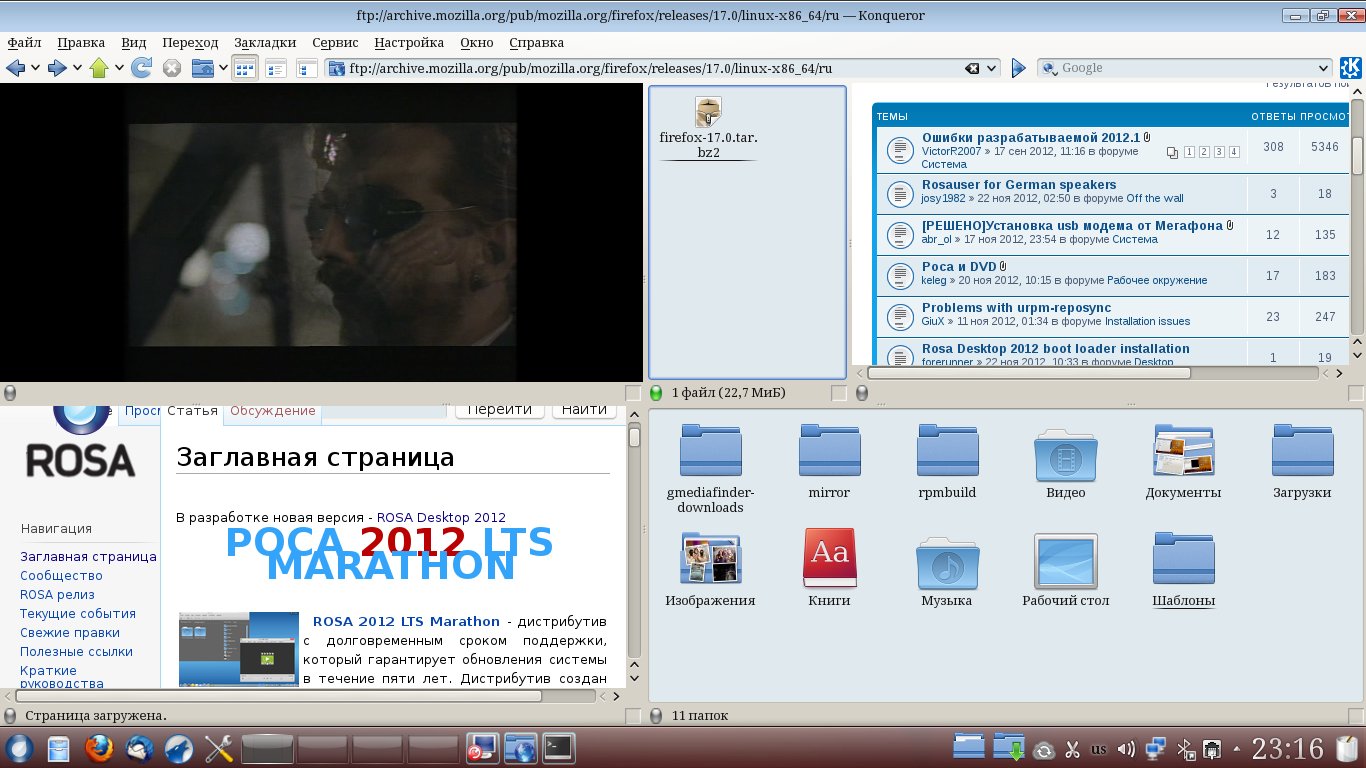
Task: Follow the Сообщество navigation link
Action: tap(61, 576)
